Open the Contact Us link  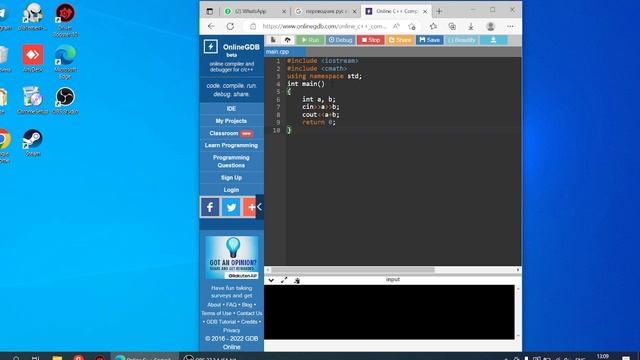(249, 313)
